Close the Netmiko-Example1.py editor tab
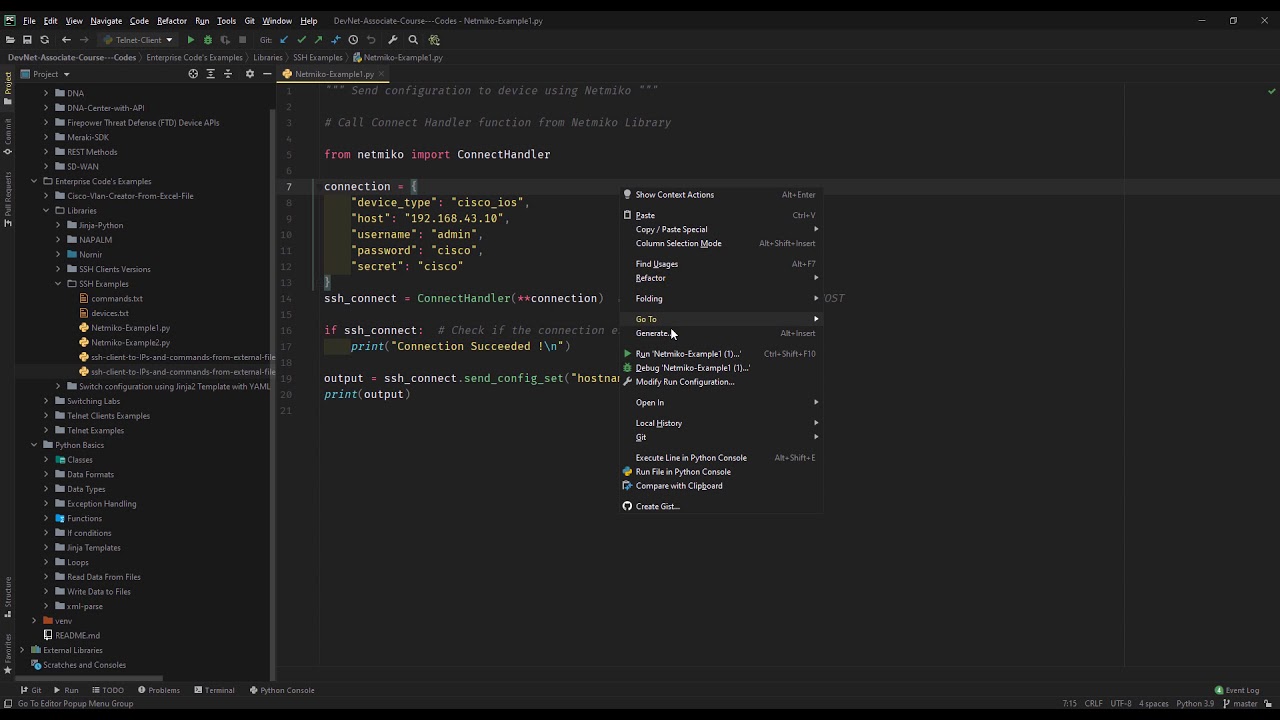This screenshot has height=720, width=1280. point(382,74)
